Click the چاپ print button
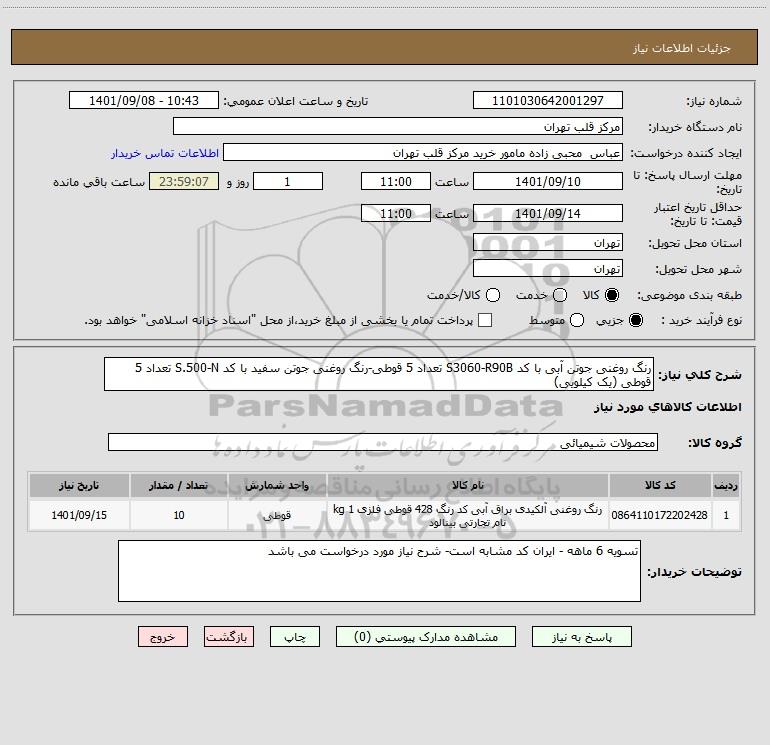The width and height of the screenshot is (770, 745). coord(295,637)
